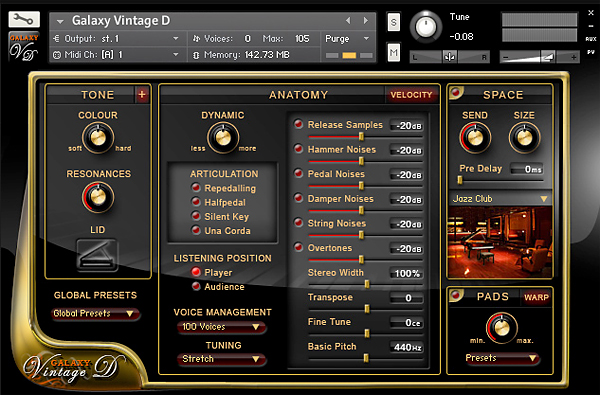
Task: Expand instrument menu arrow beside Galaxy Vintage D
Action: [60, 21]
